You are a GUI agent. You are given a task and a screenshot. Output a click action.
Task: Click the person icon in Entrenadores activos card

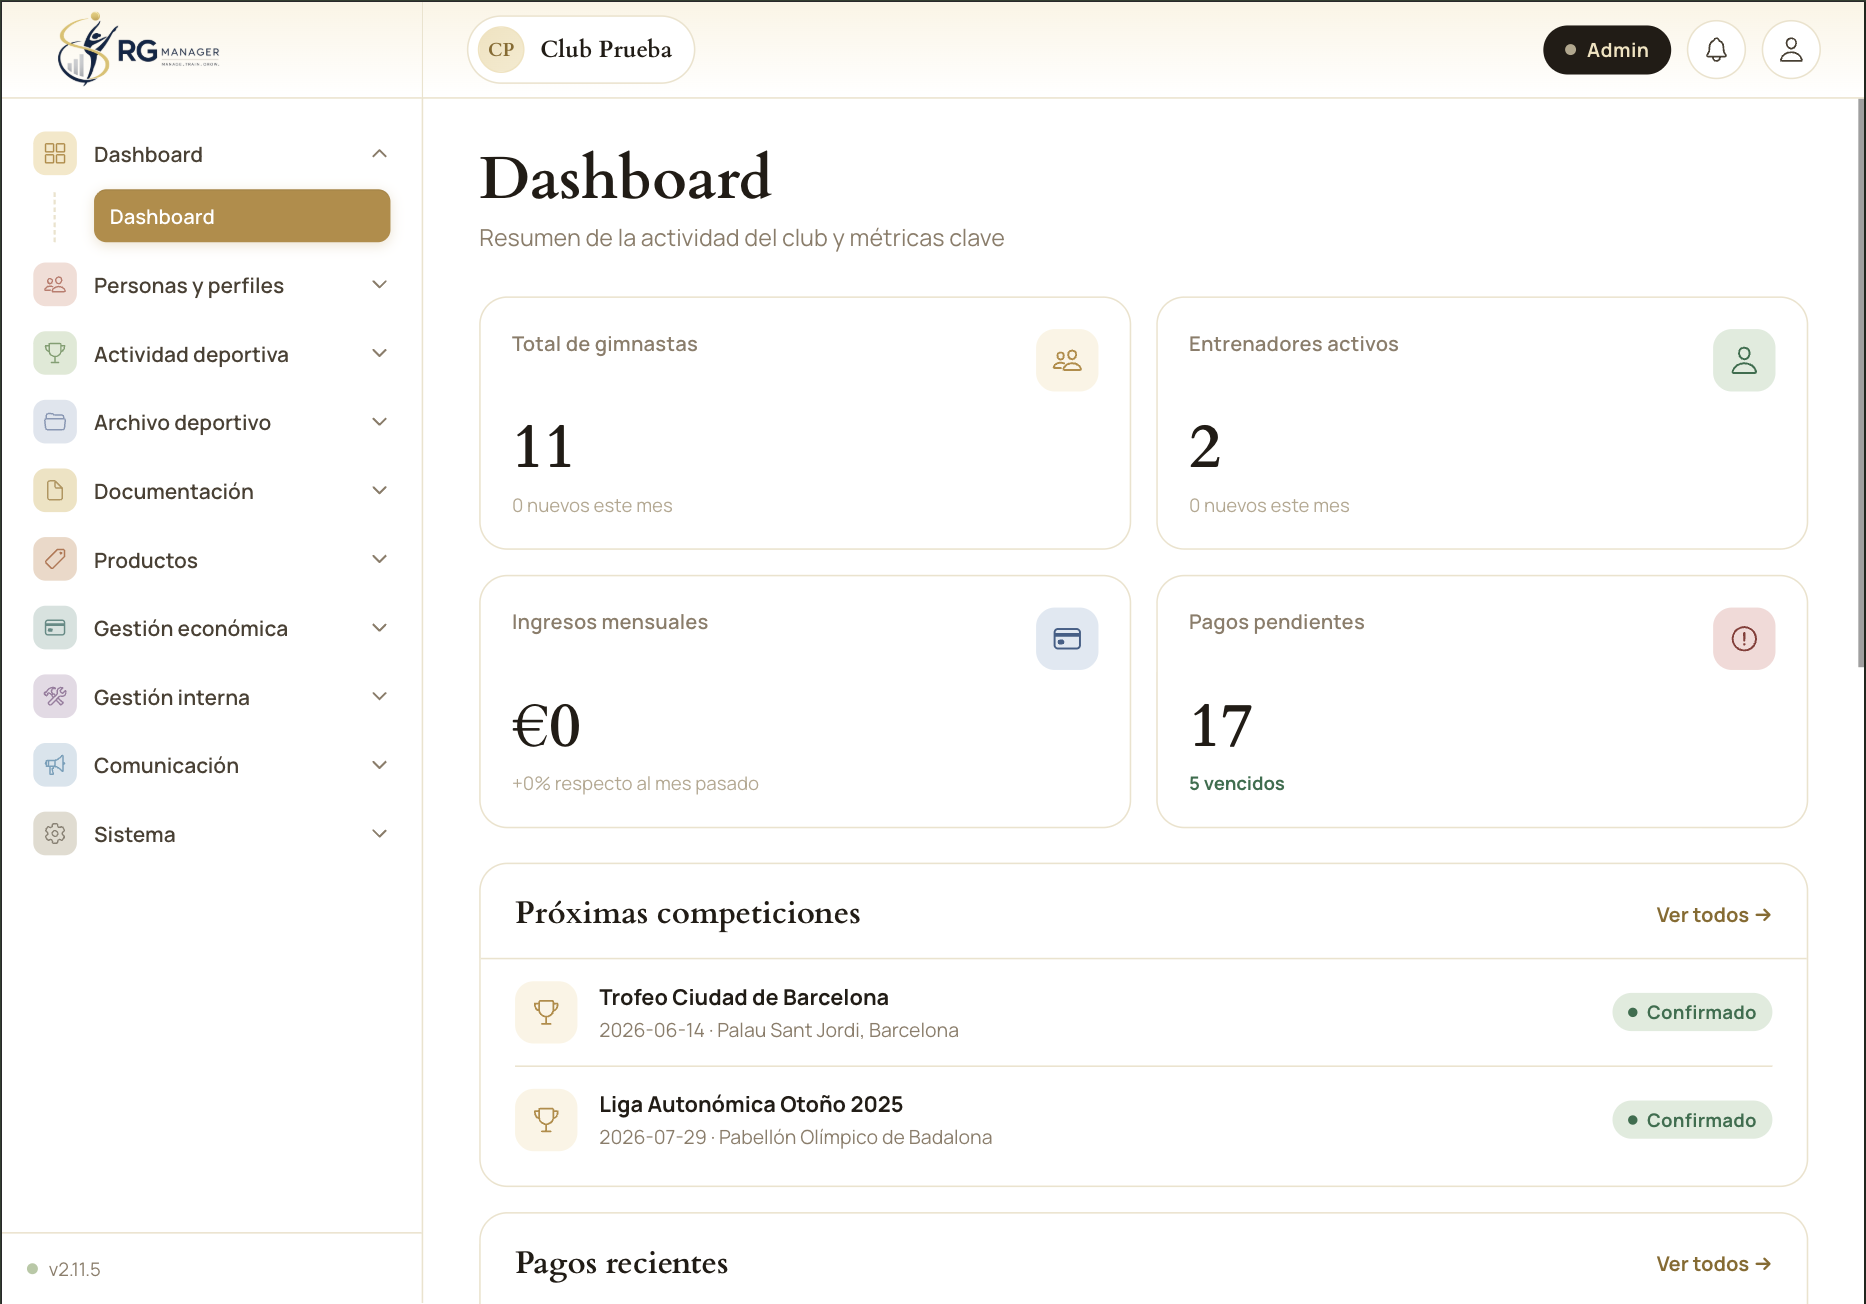(x=1744, y=360)
